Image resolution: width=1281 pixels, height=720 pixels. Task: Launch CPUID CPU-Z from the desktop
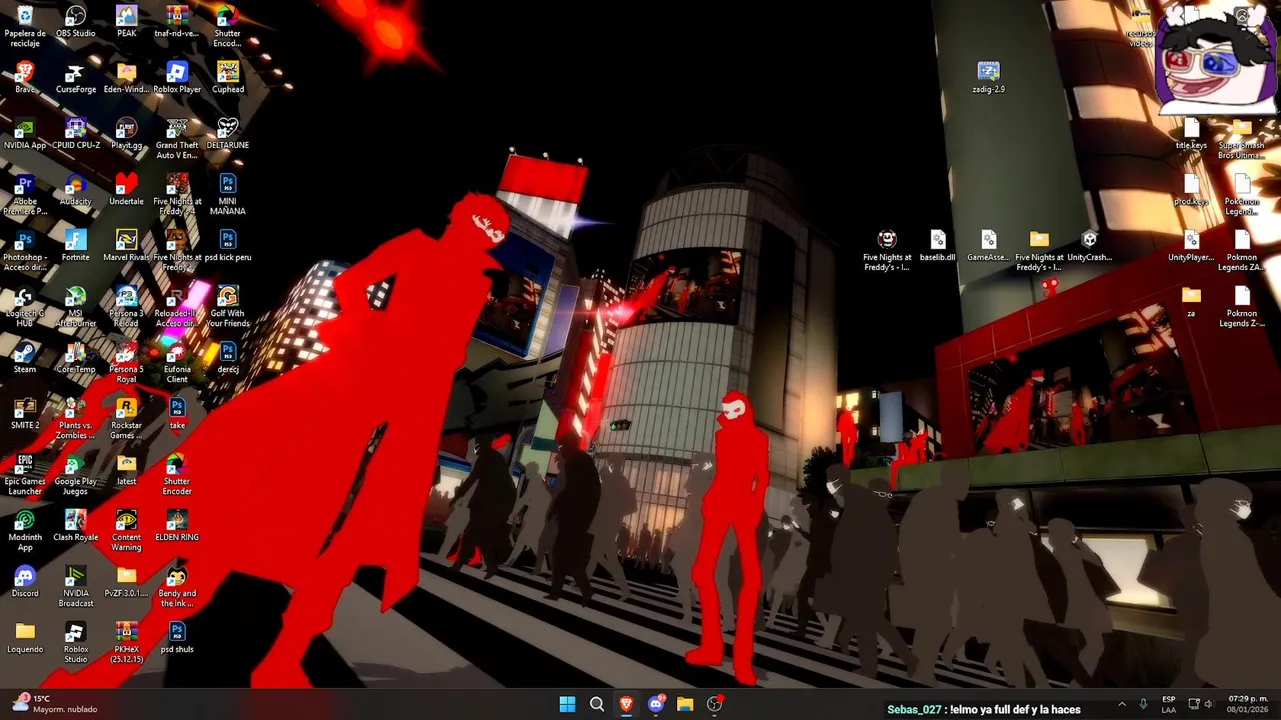76,133
